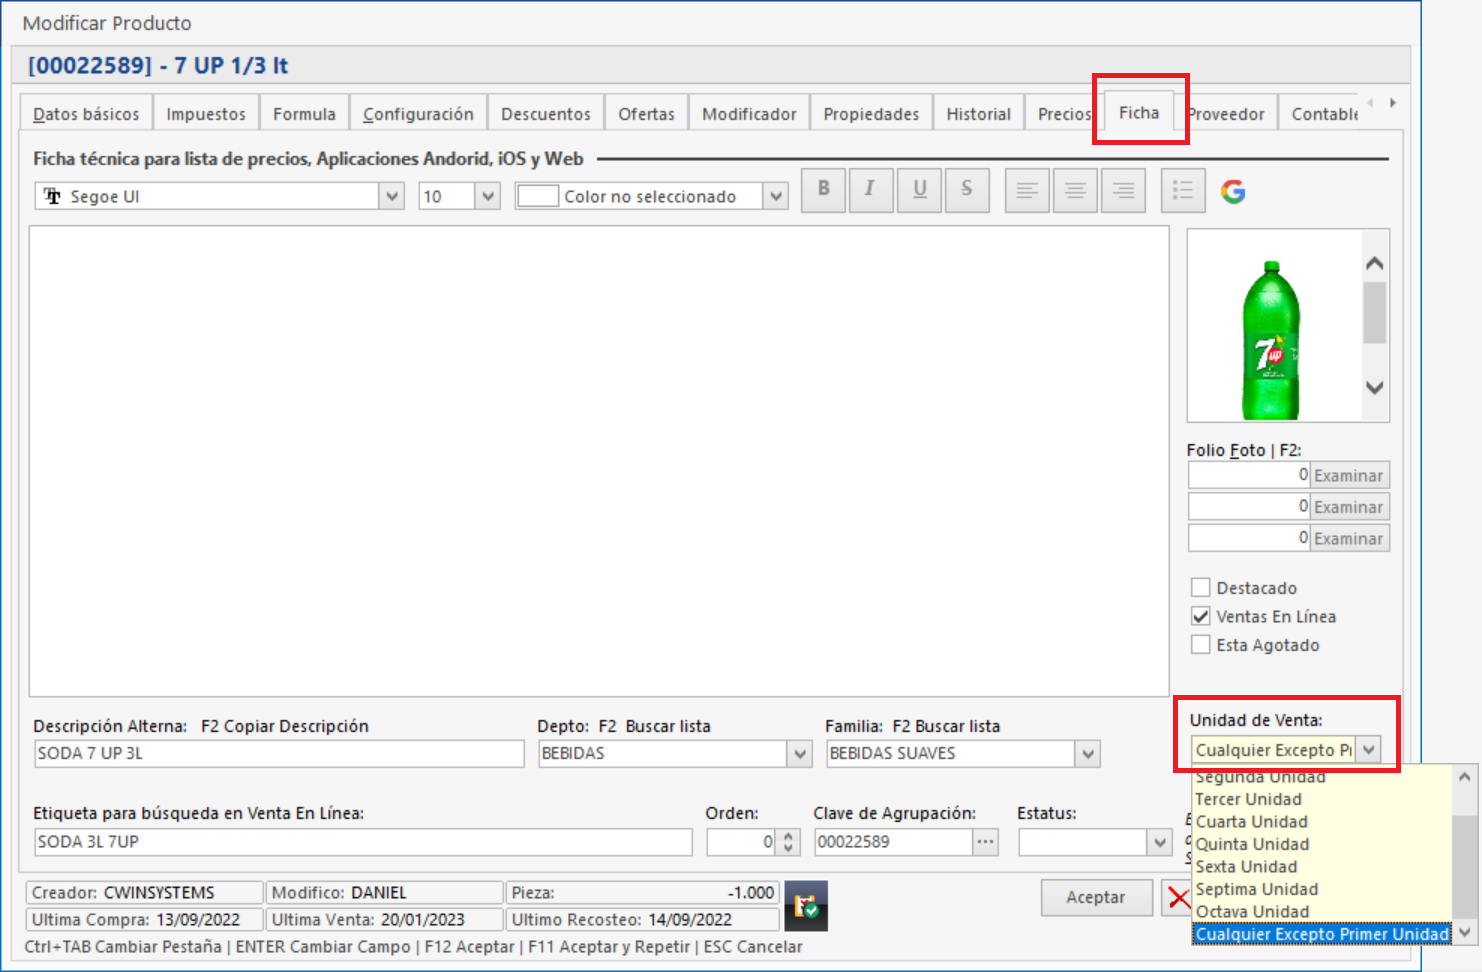Click the Aceptar button
Image resolution: width=1482 pixels, height=972 pixels.
(1095, 897)
